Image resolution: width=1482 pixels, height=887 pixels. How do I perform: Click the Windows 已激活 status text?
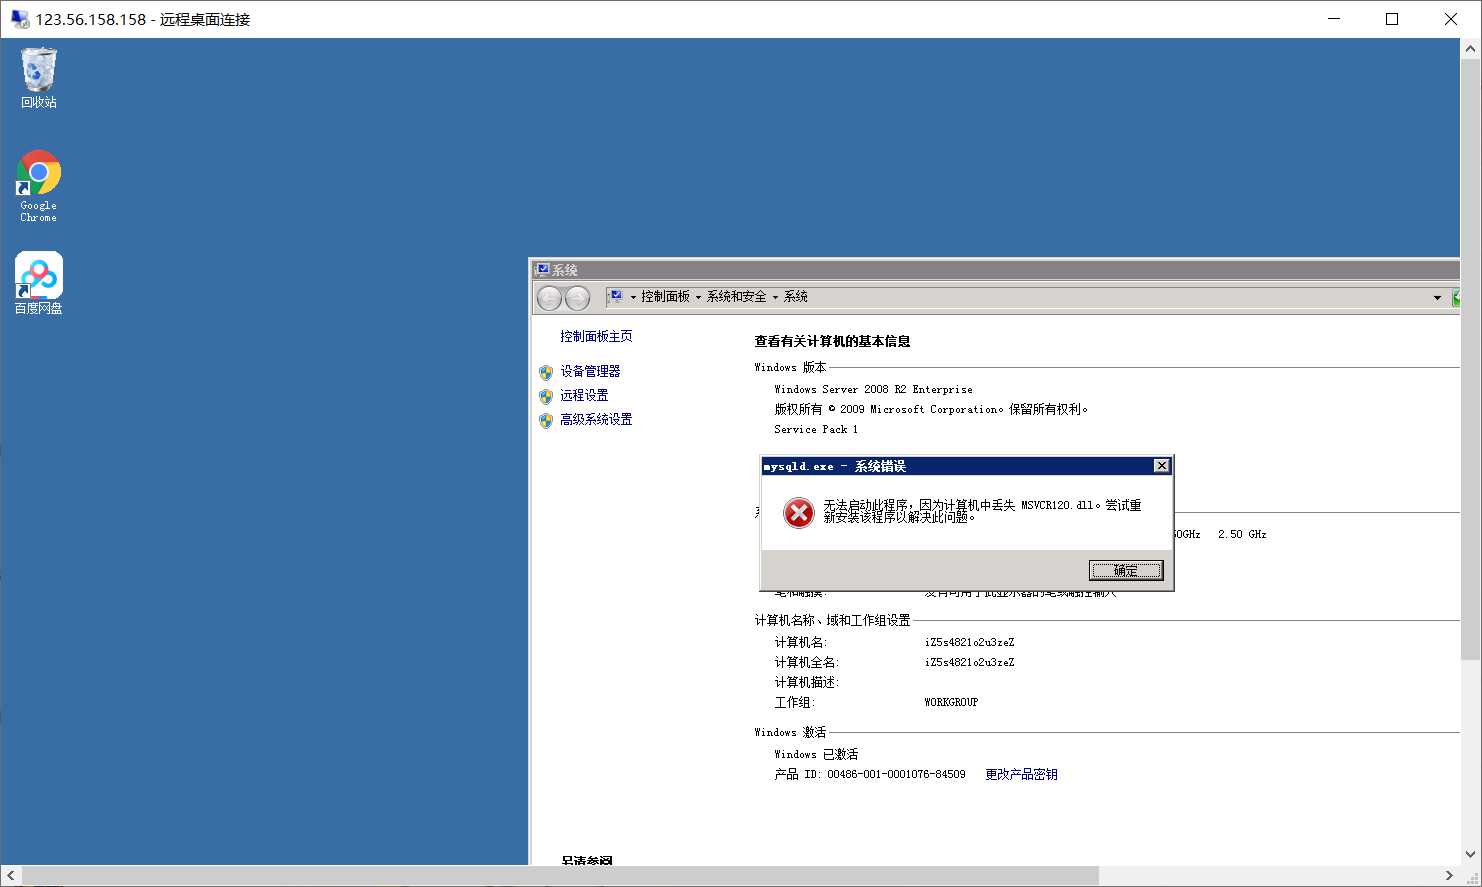click(x=816, y=754)
